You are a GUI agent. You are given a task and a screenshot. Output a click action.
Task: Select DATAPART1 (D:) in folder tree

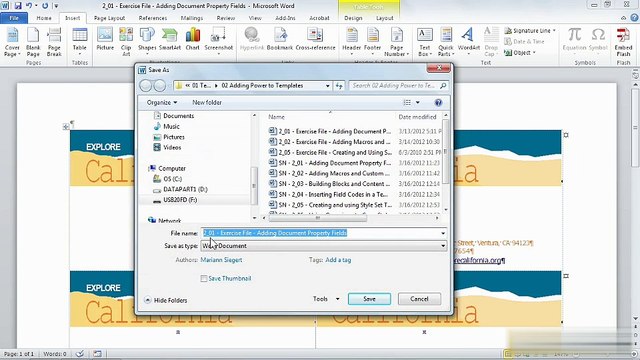tap(185, 189)
